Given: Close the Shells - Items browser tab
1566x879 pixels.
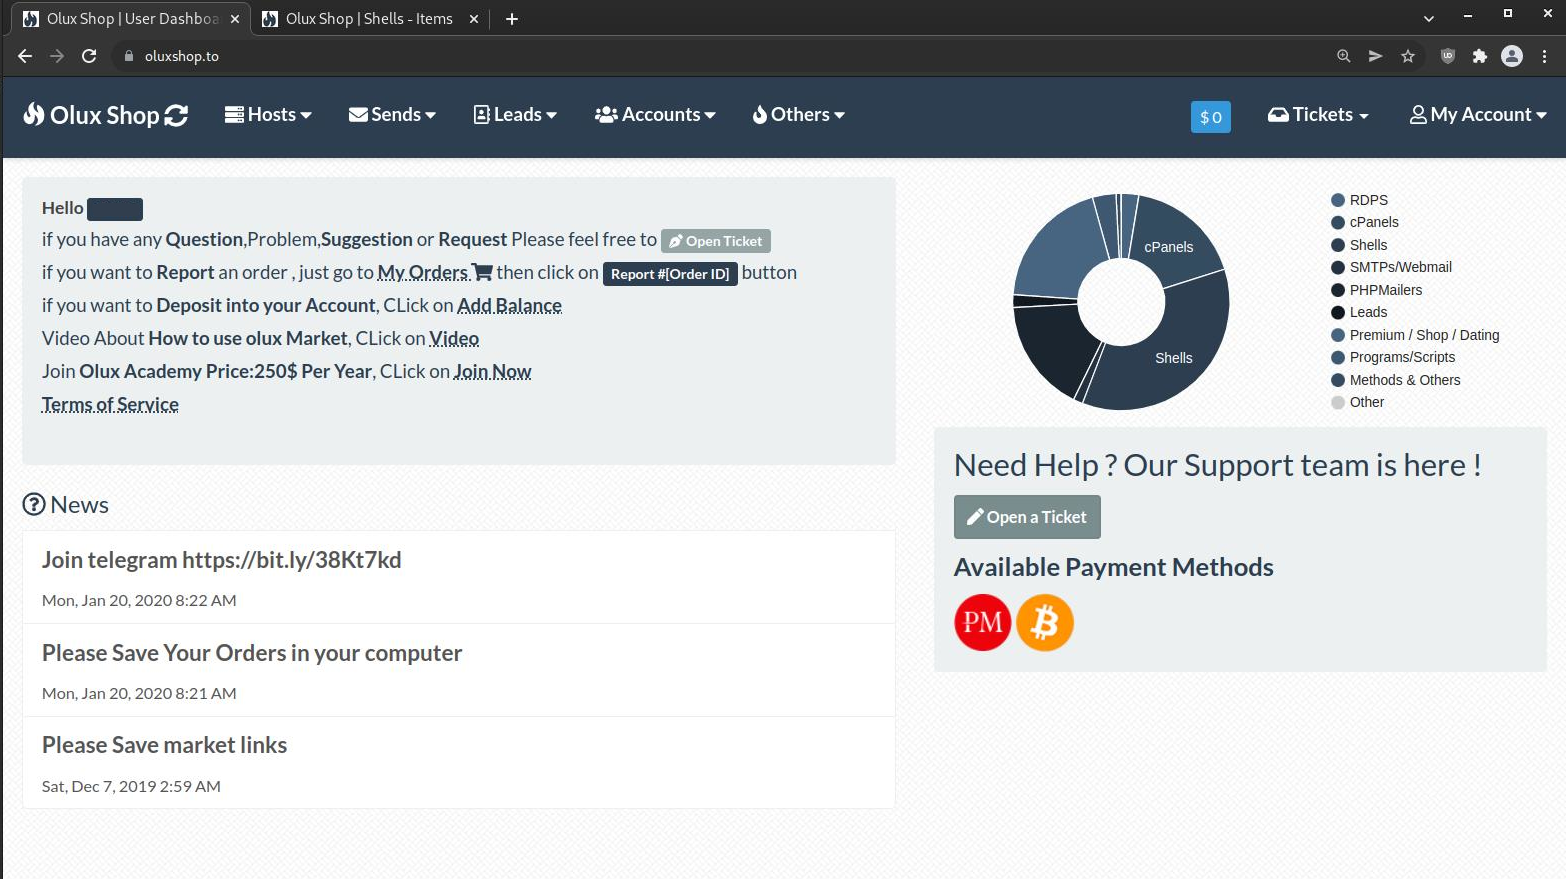Looking at the screenshot, I should click(x=474, y=19).
